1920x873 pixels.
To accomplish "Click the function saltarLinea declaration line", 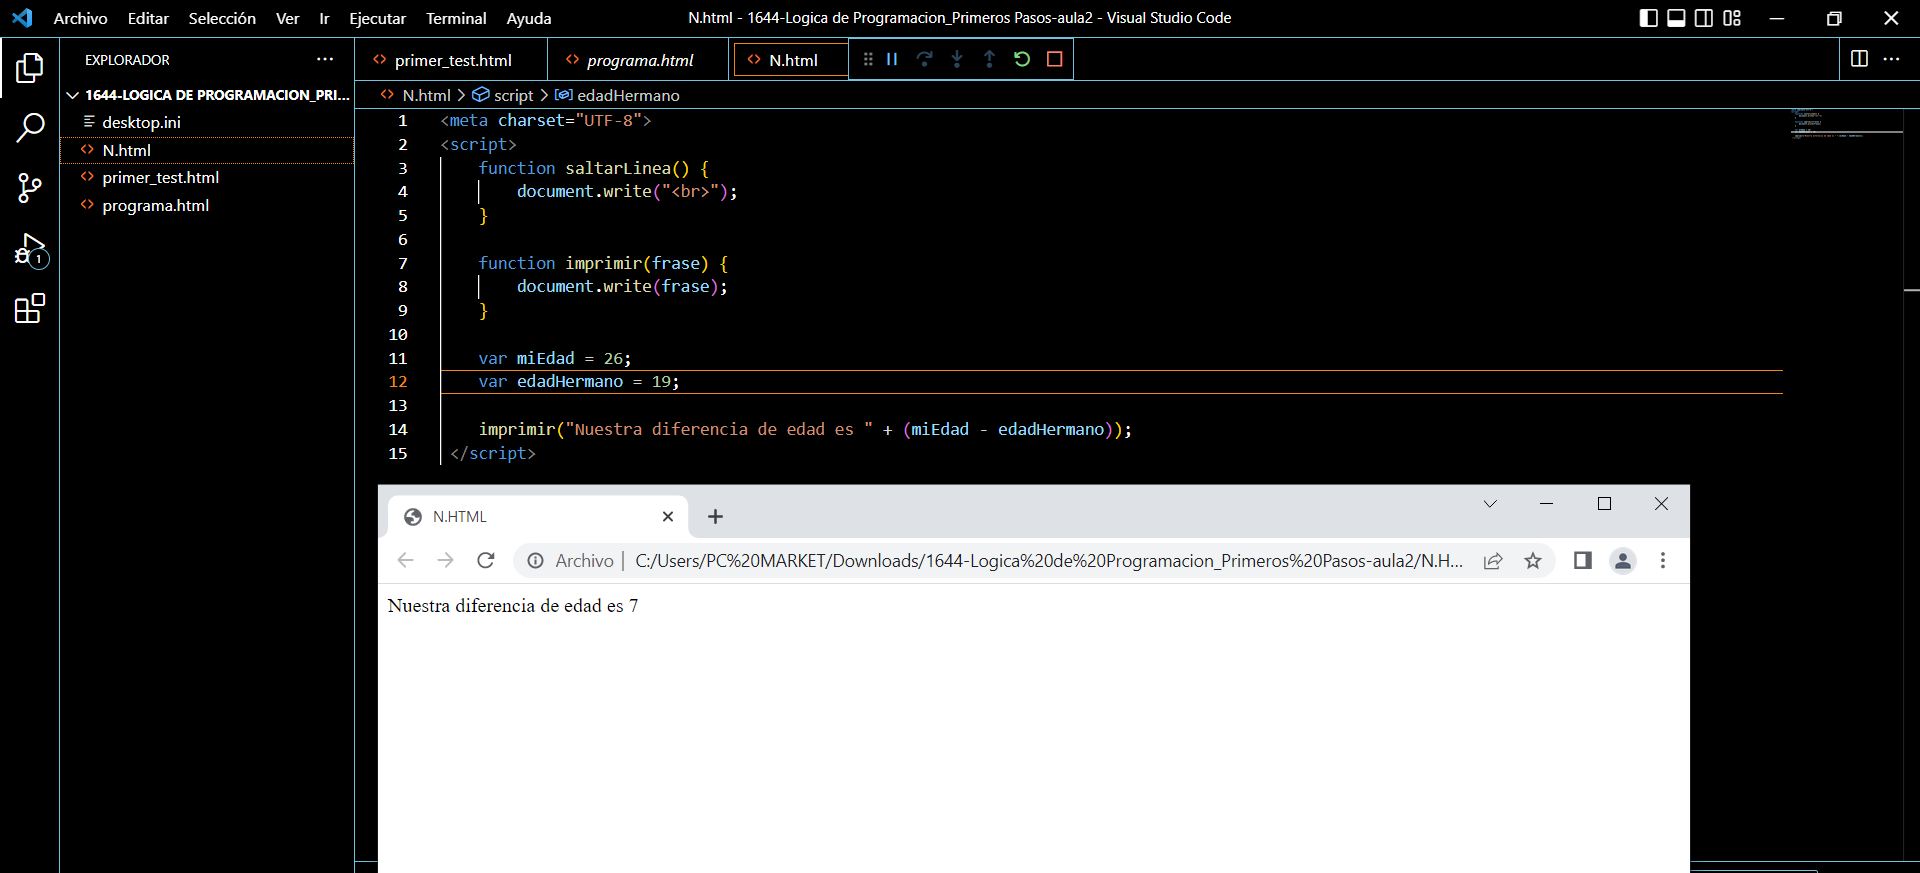I will coord(593,168).
